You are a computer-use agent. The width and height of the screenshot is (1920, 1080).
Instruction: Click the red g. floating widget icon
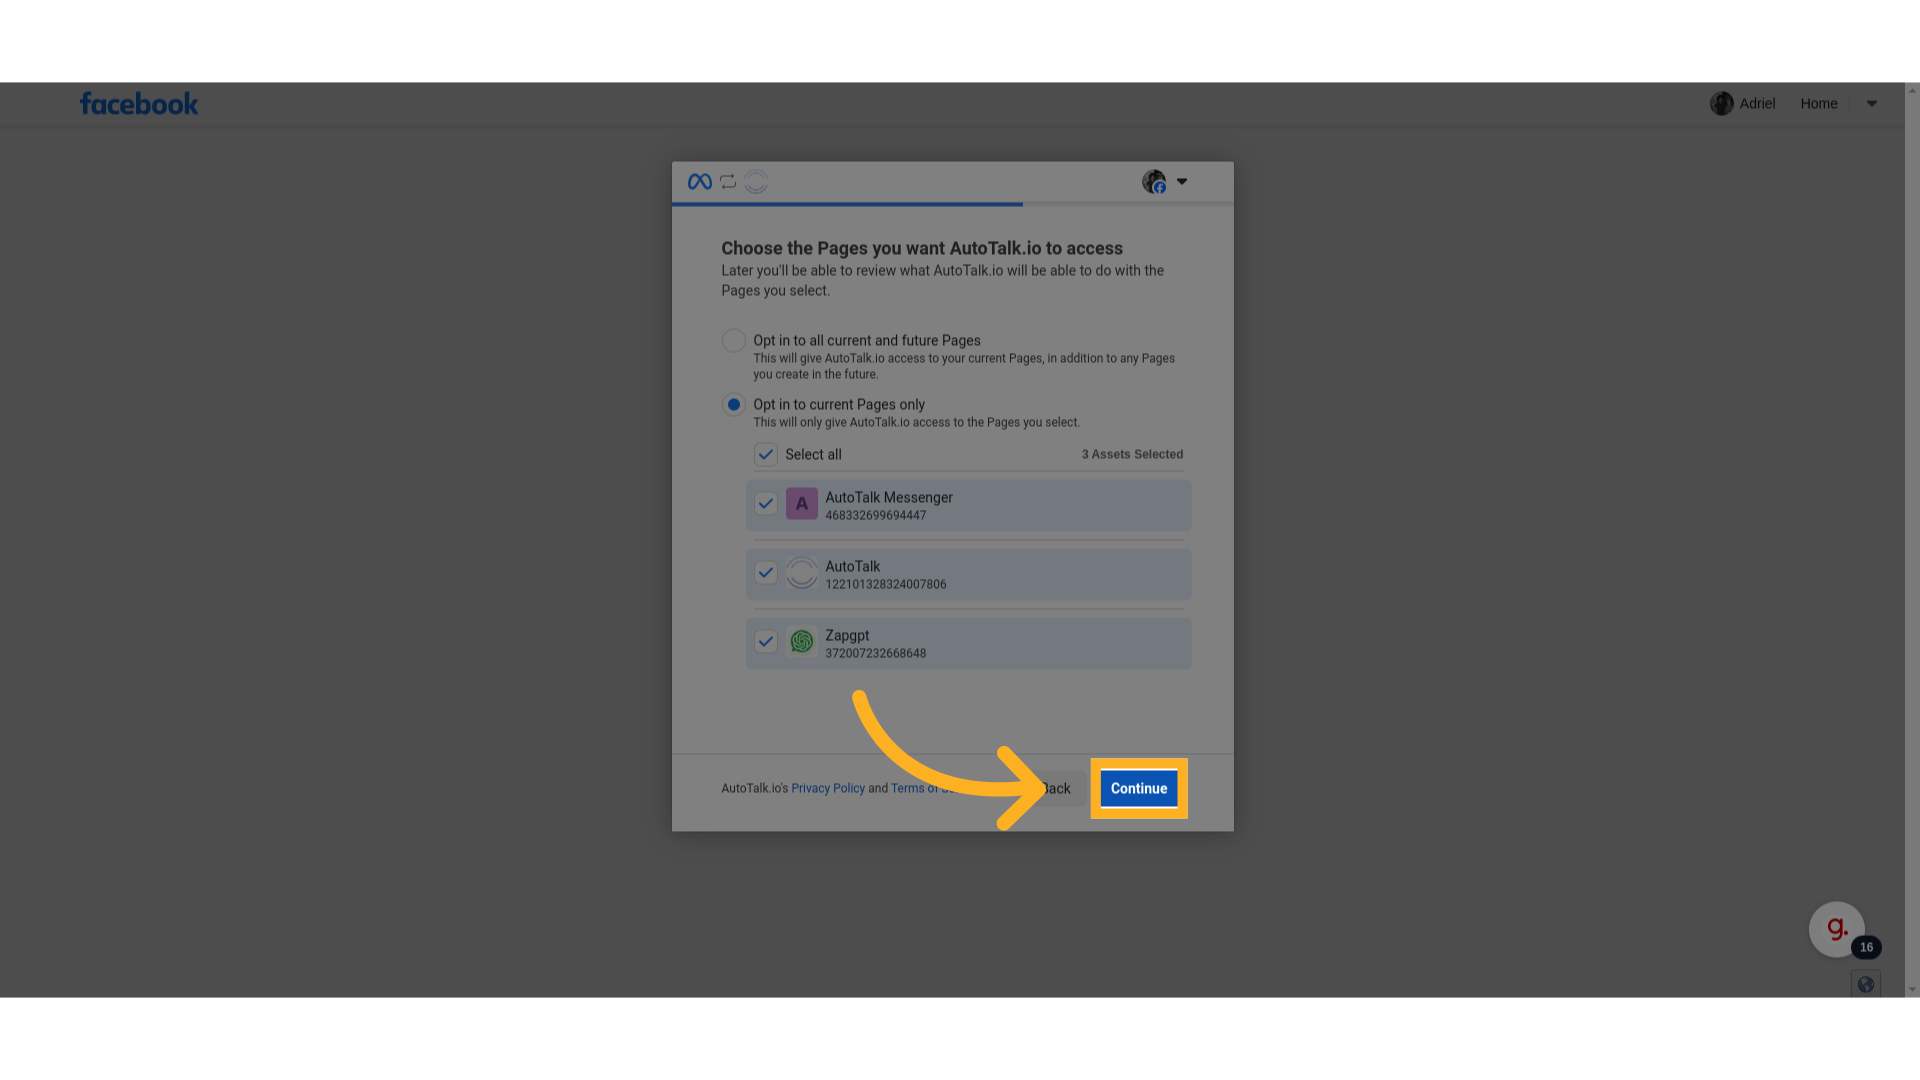tap(1837, 929)
